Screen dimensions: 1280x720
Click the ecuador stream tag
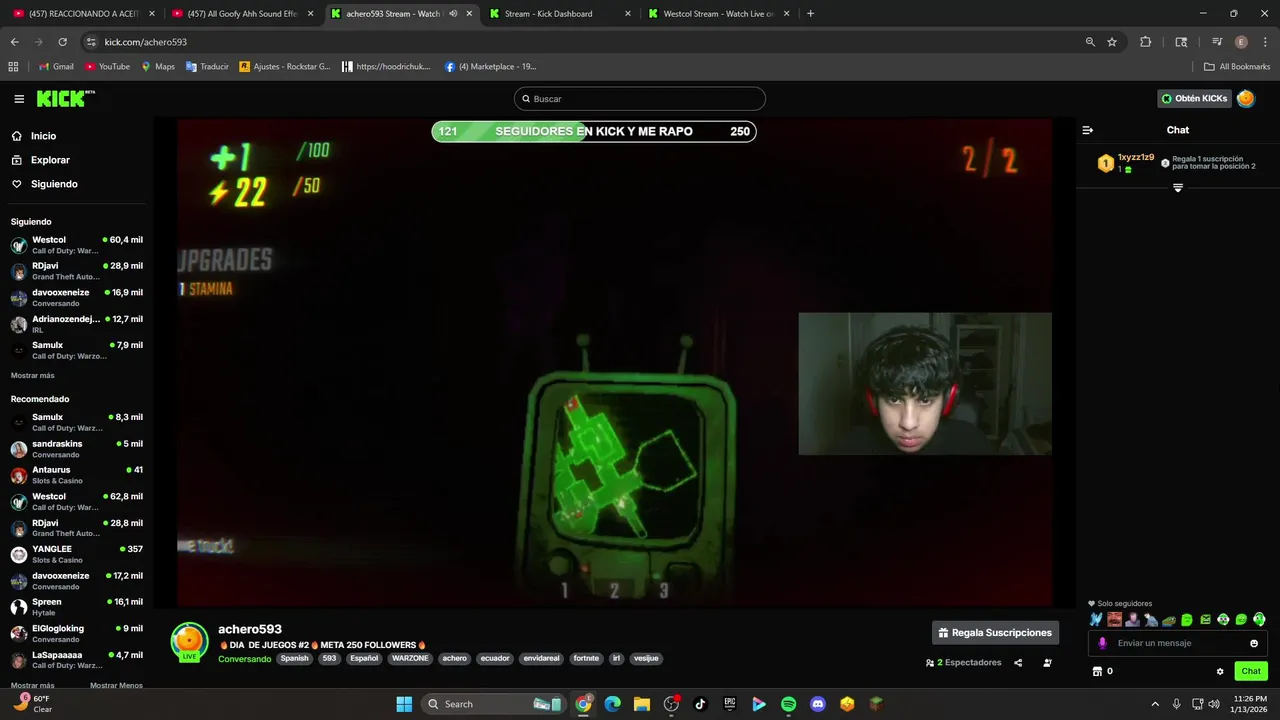[x=495, y=658]
